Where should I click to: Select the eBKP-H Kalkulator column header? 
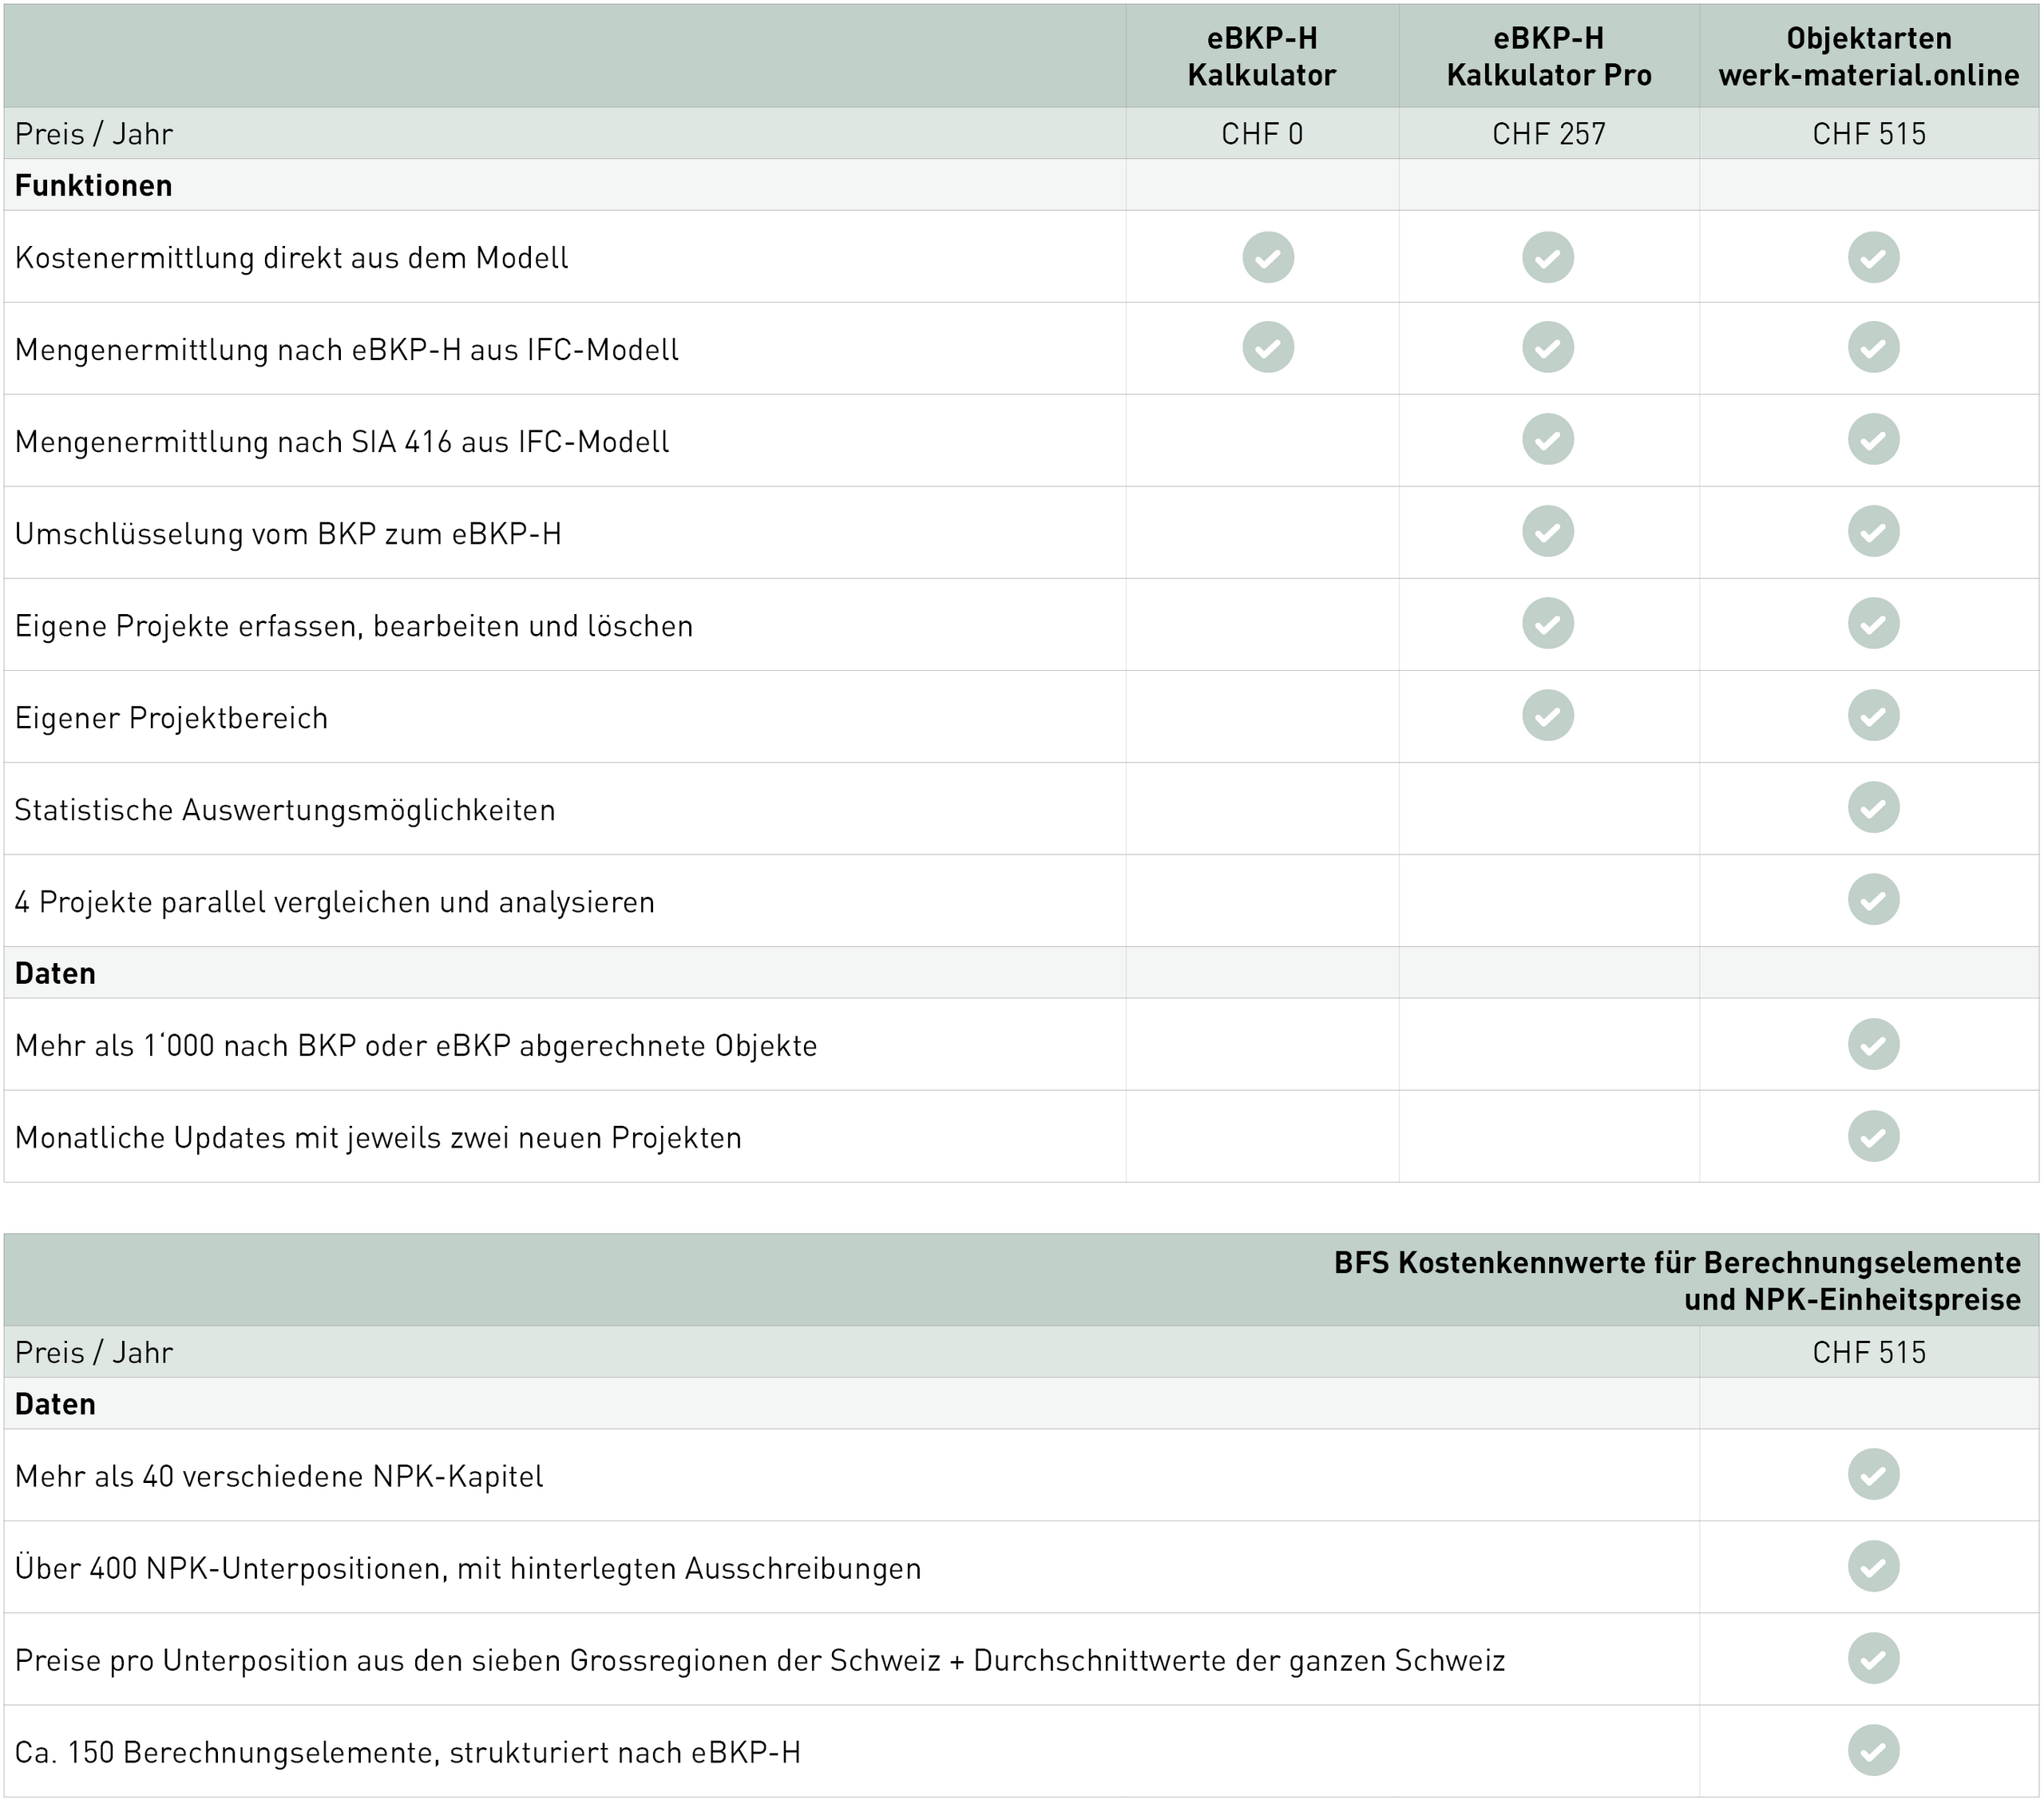[1262, 56]
